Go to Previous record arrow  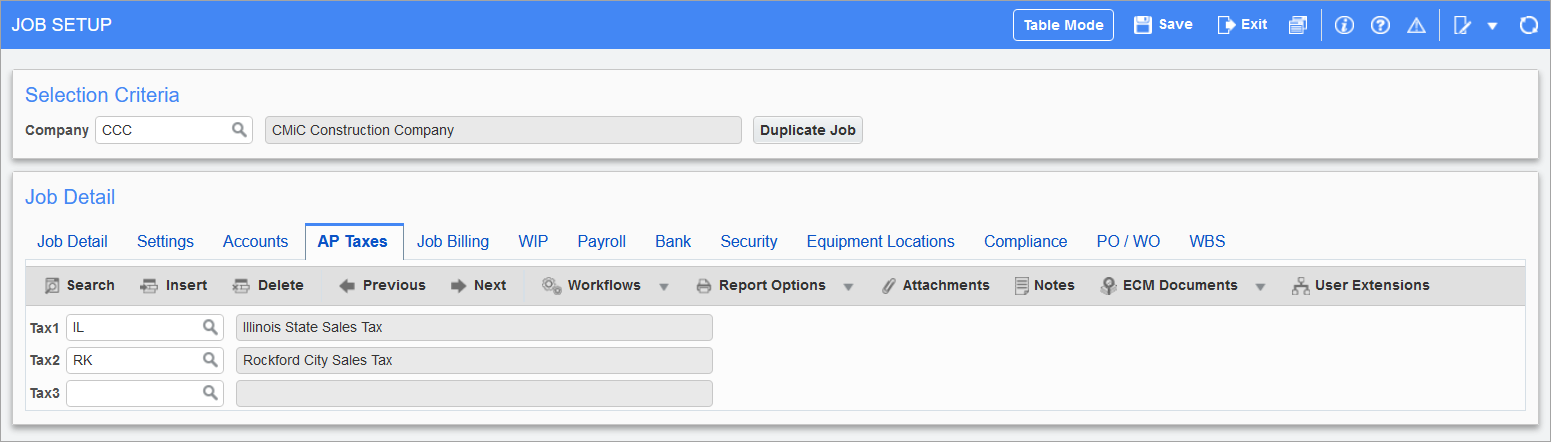click(x=347, y=286)
